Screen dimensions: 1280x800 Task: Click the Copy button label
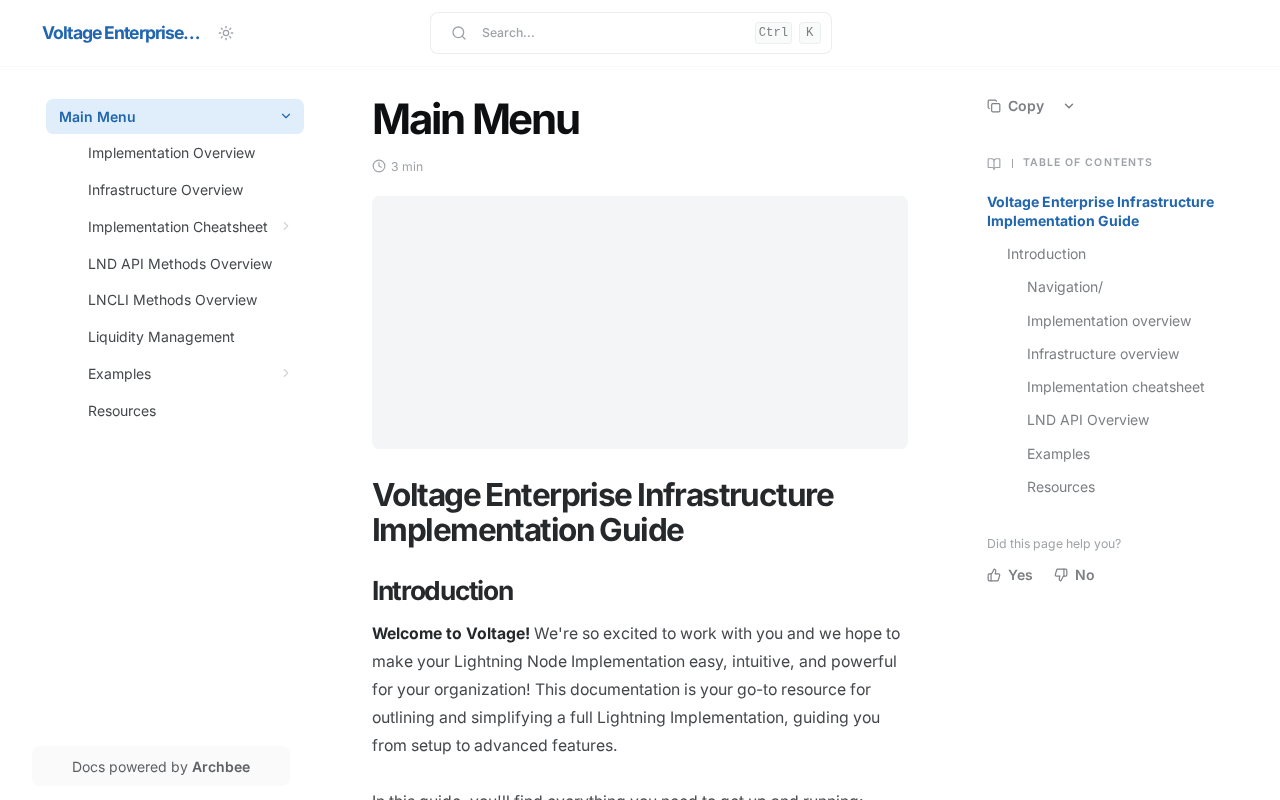click(x=1026, y=106)
